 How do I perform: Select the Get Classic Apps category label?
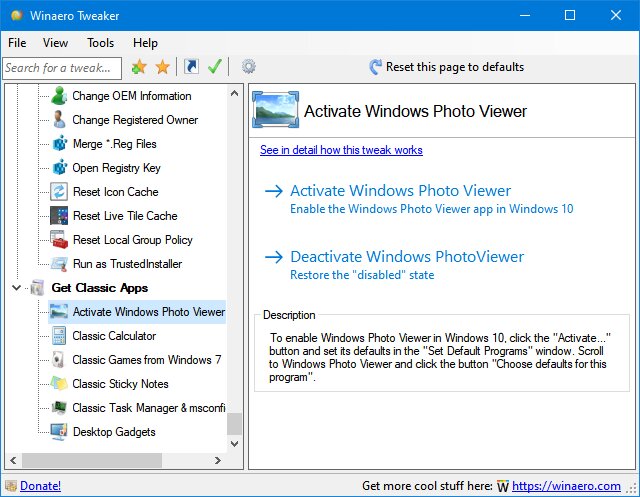pyautogui.click(x=100, y=288)
